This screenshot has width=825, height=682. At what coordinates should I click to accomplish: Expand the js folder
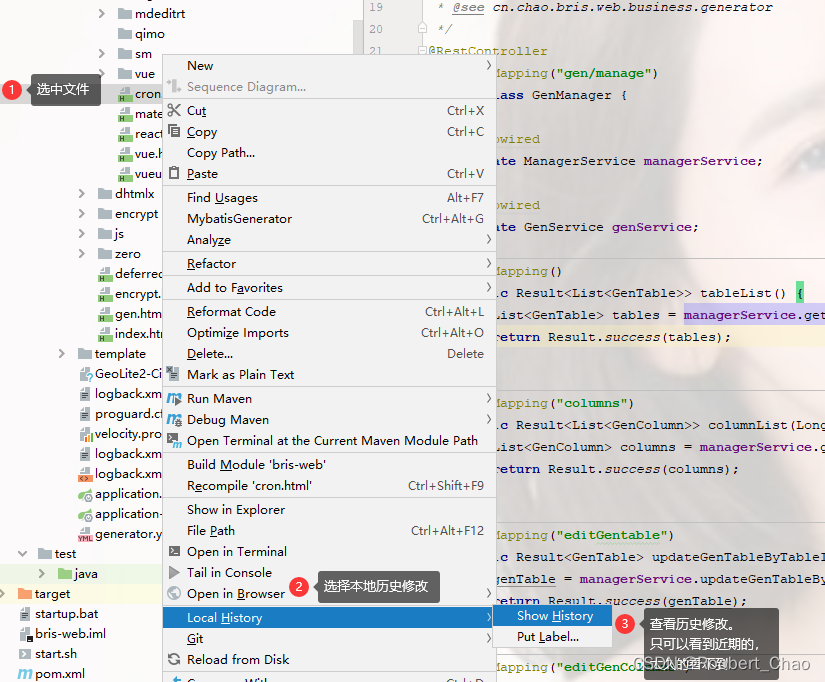click(x=82, y=234)
